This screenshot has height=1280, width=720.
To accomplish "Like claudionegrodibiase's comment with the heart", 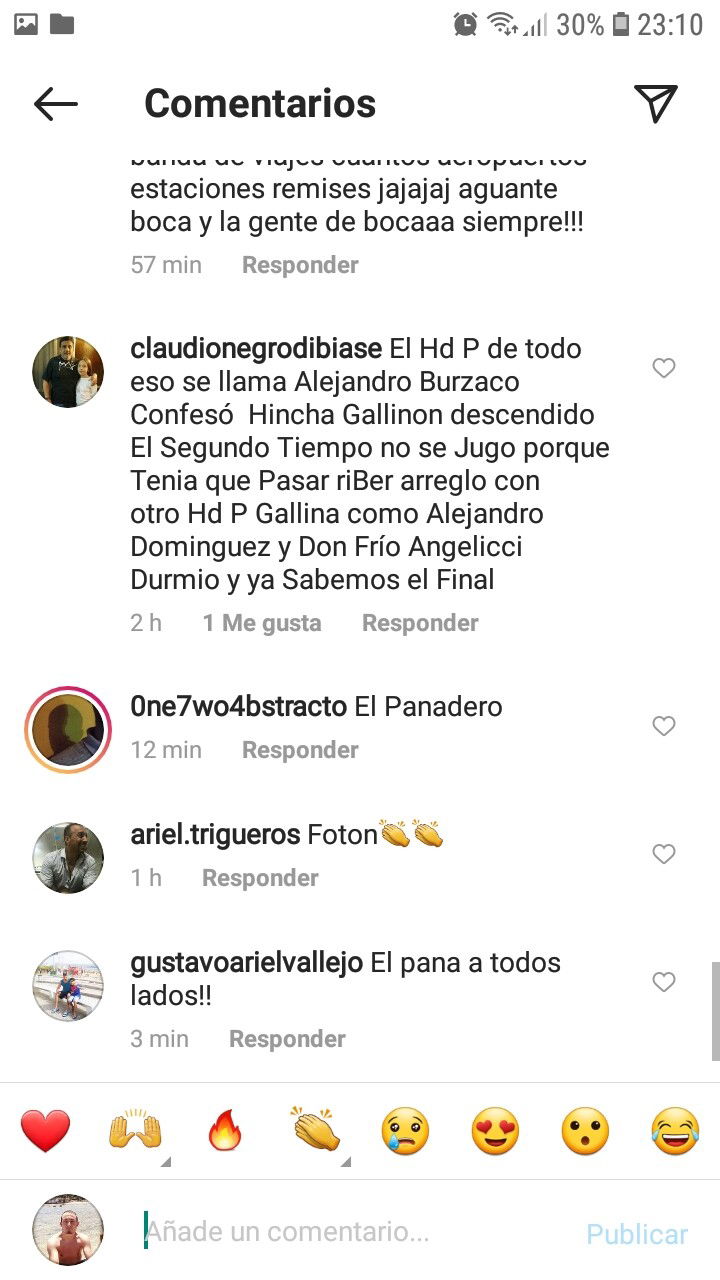I will [664, 368].
